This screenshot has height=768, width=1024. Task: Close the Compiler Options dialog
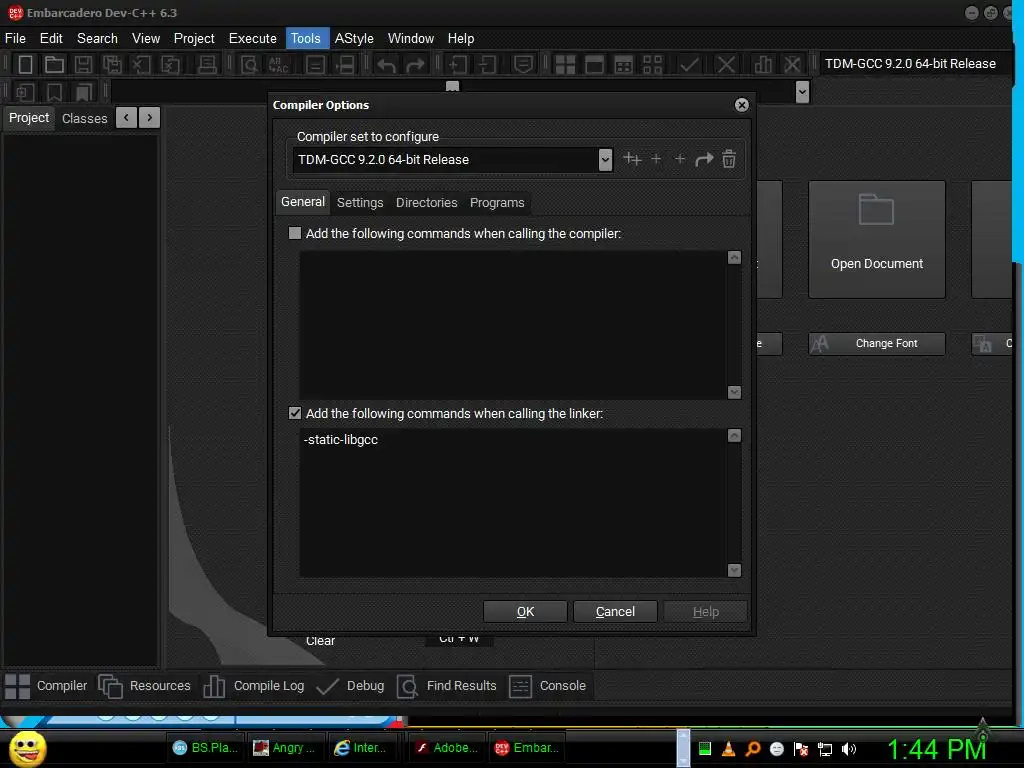[741, 105]
